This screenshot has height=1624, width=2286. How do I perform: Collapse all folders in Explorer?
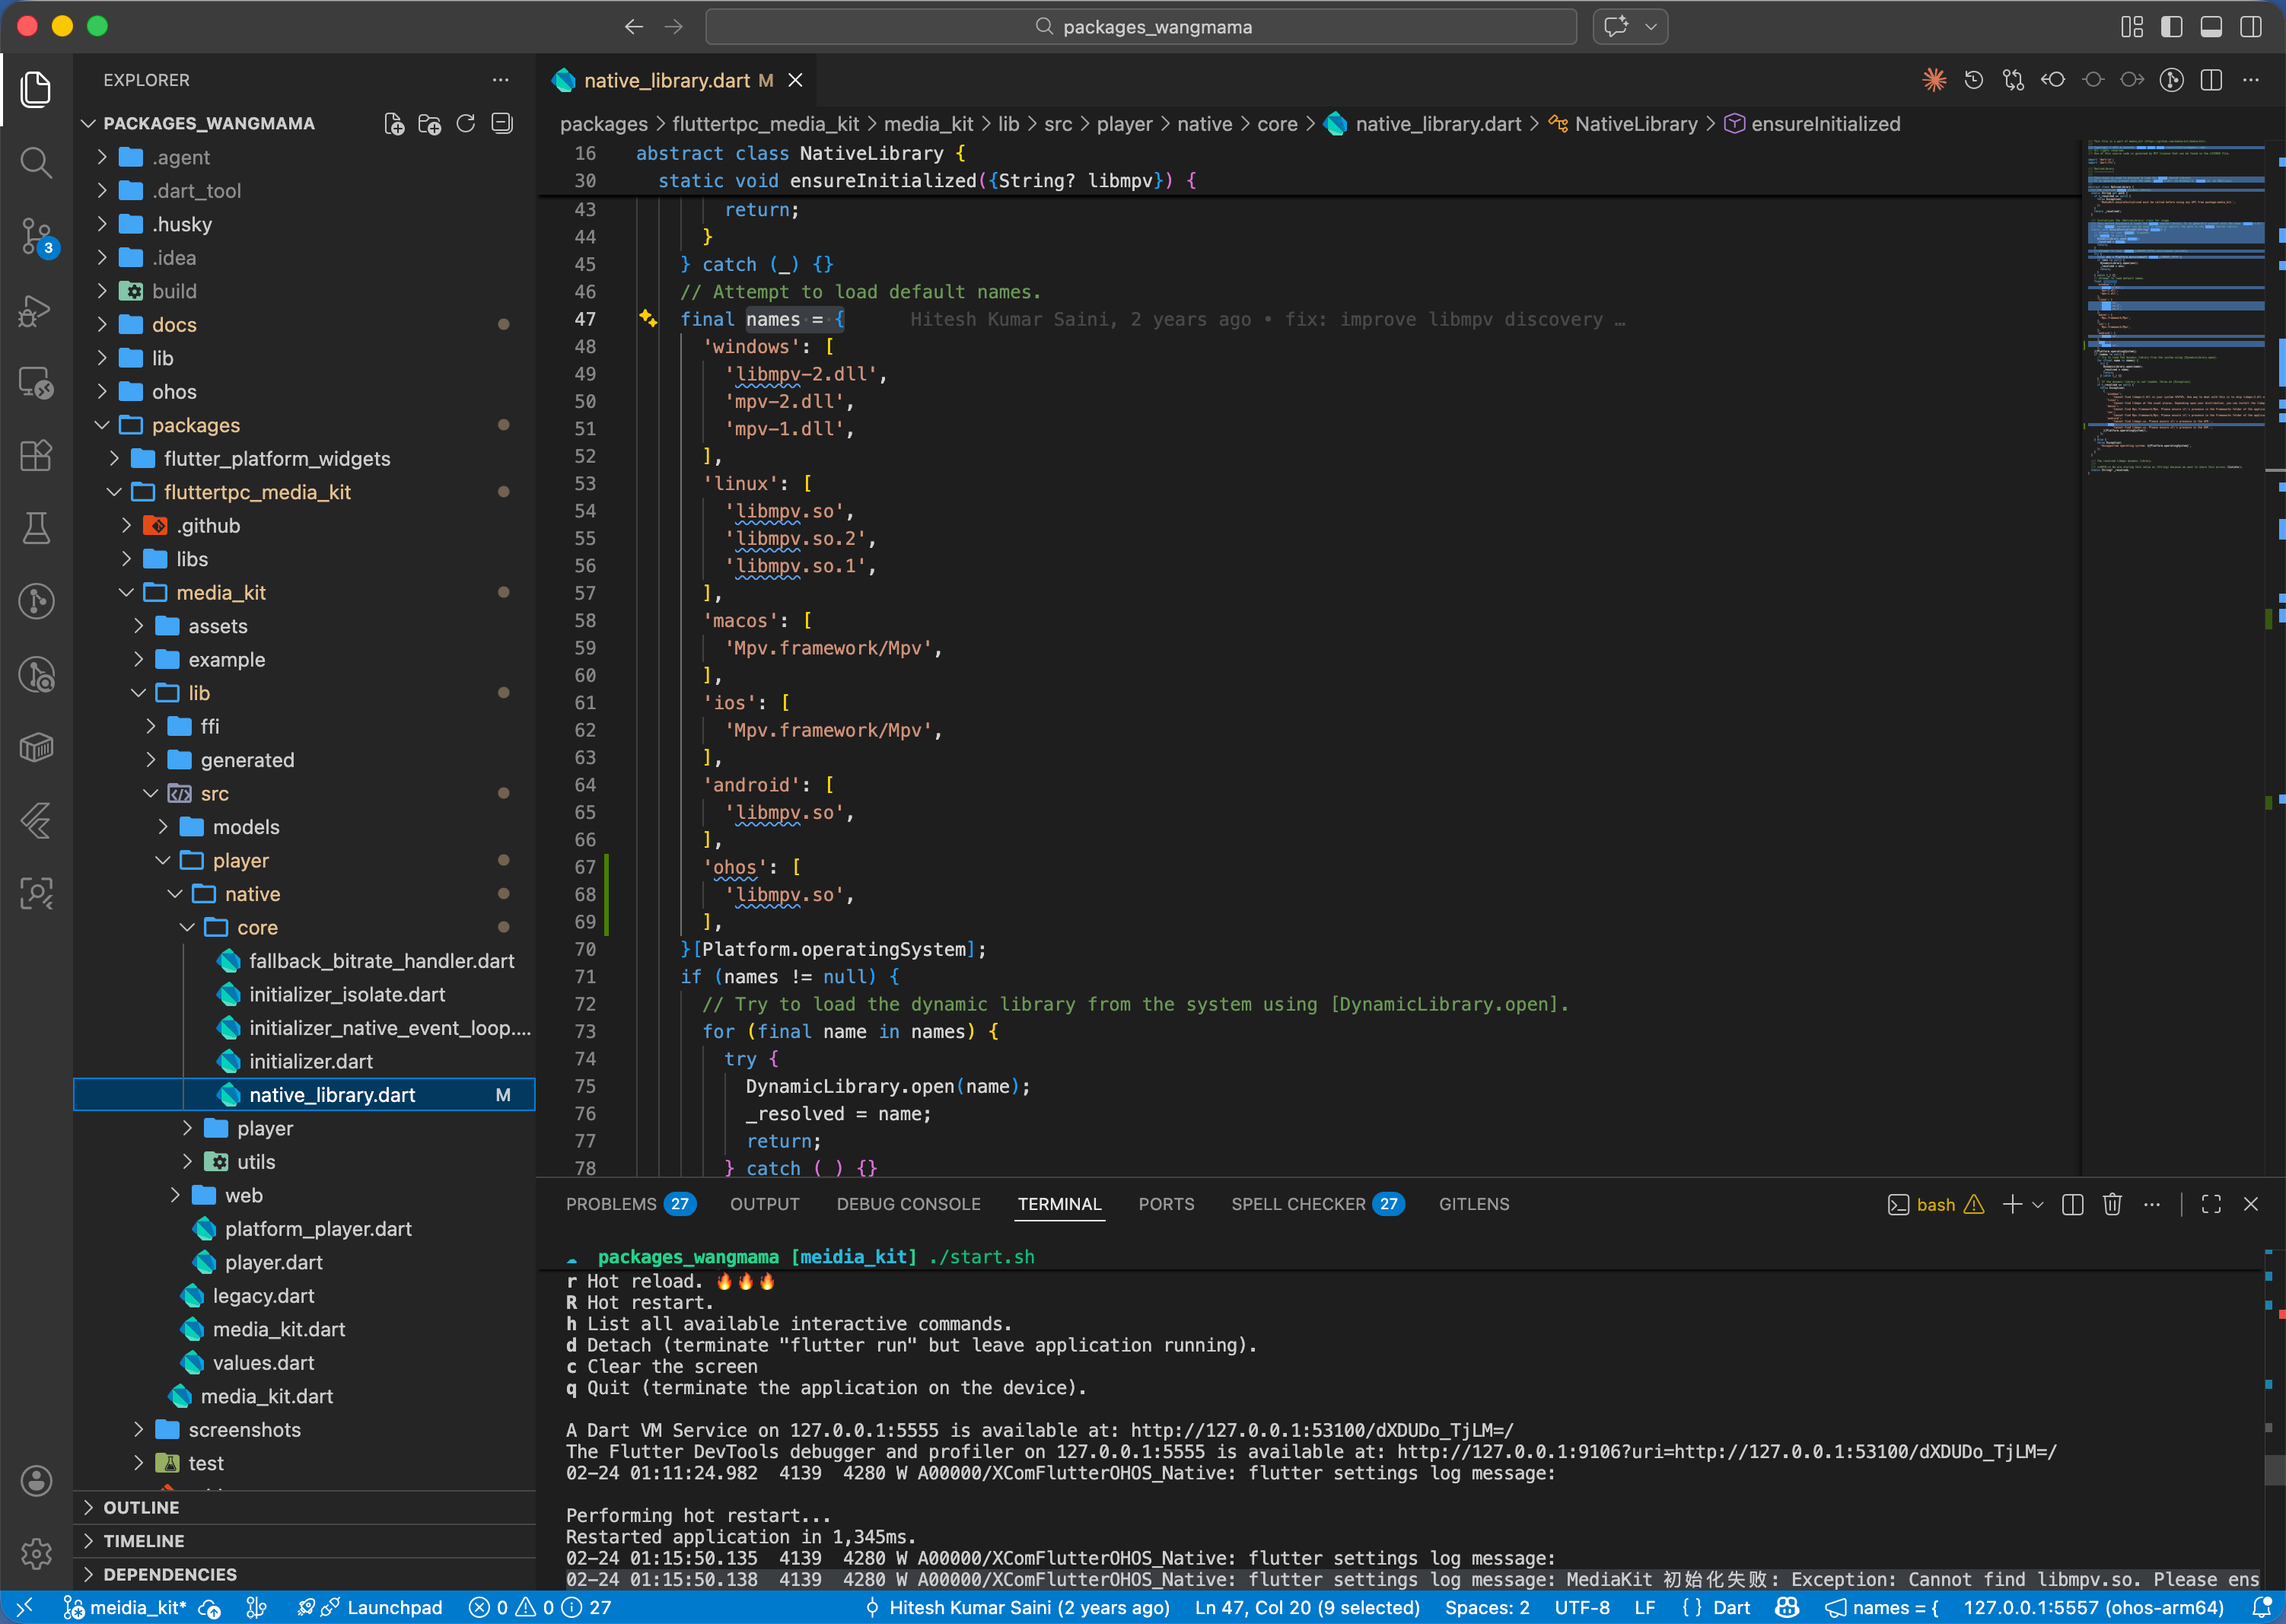[x=502, y=124]
